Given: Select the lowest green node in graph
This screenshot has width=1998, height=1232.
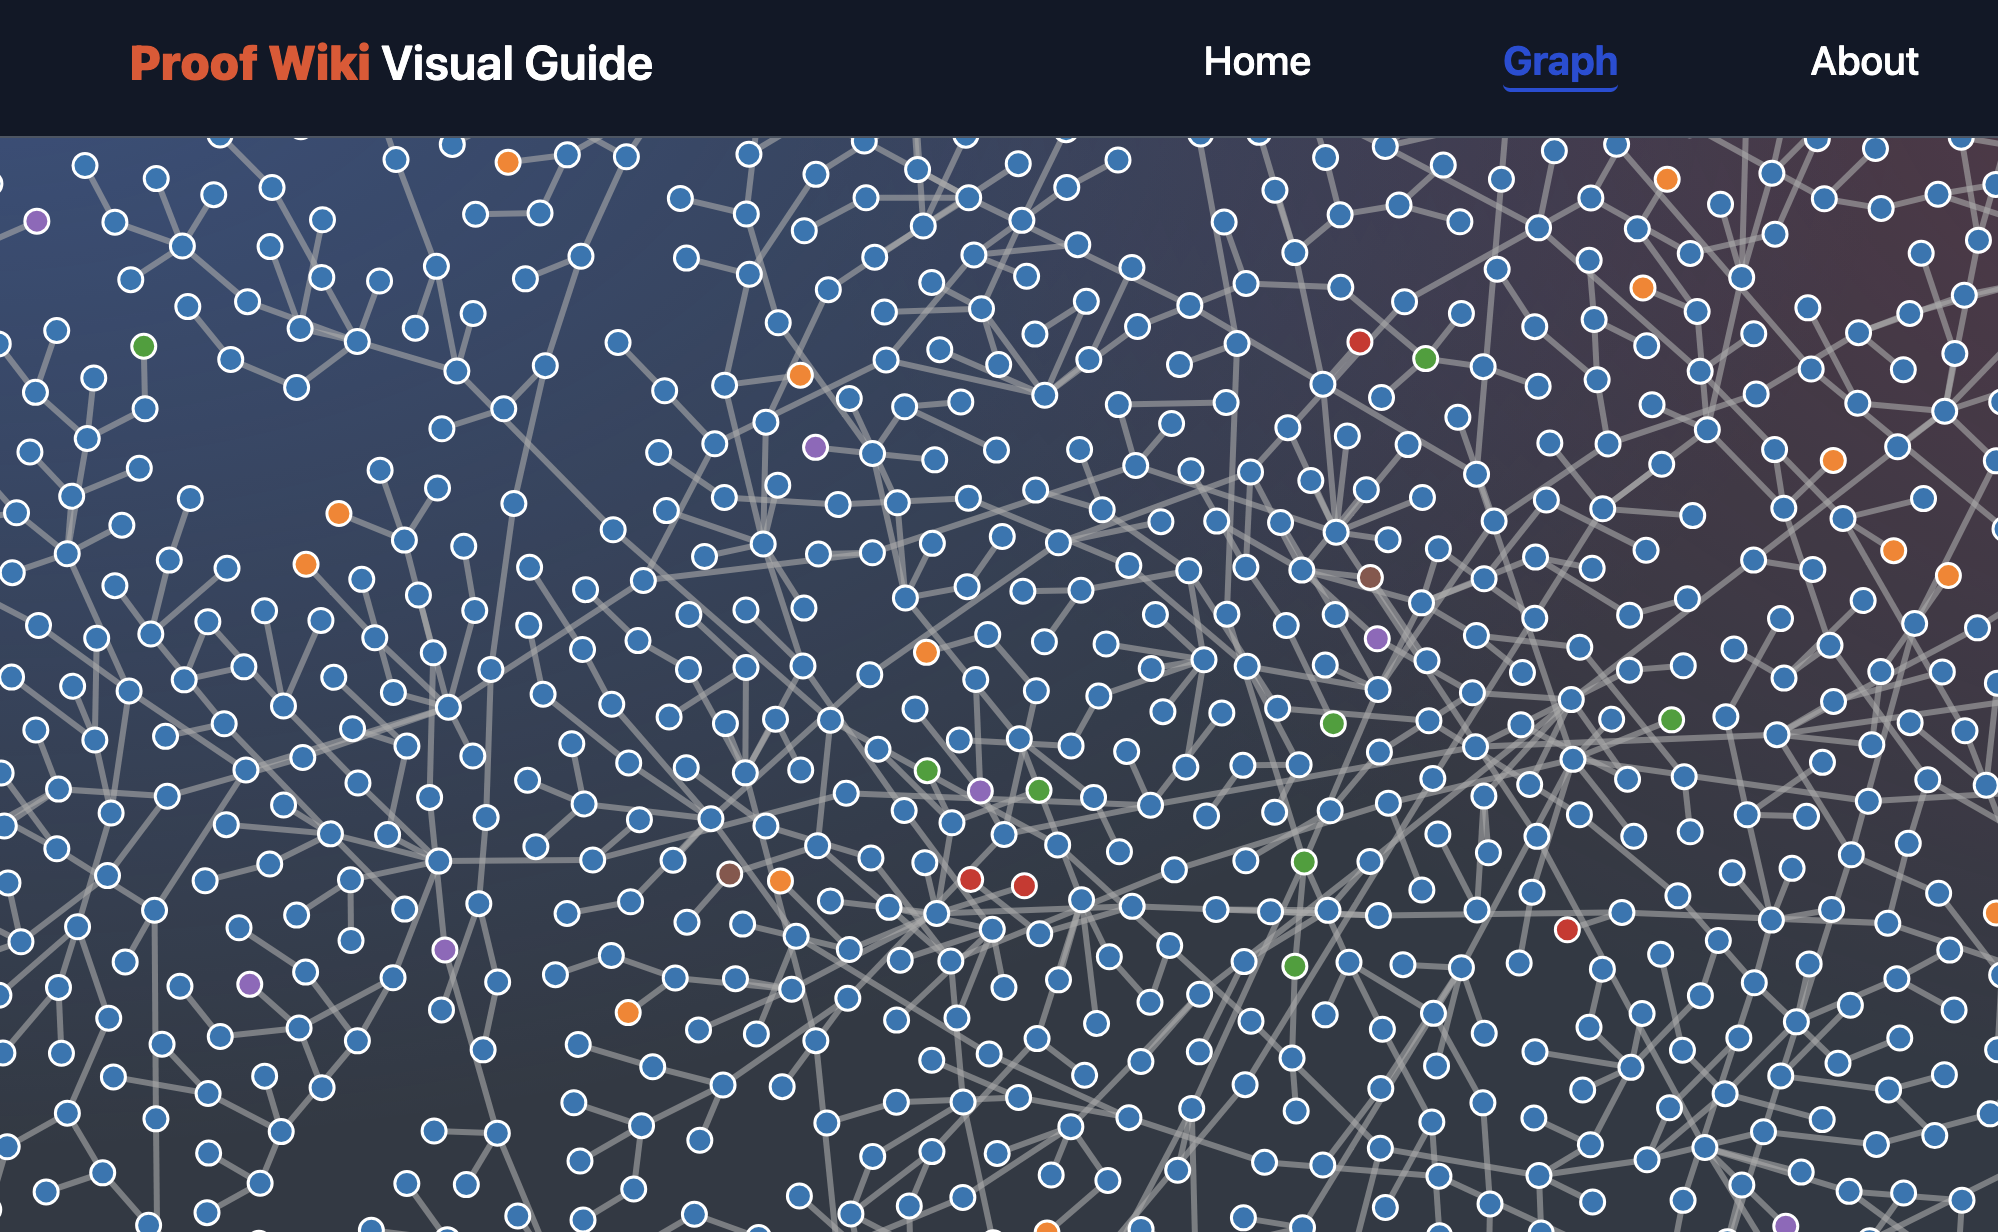Looking at the screenshot, I should click(1295, 966).
